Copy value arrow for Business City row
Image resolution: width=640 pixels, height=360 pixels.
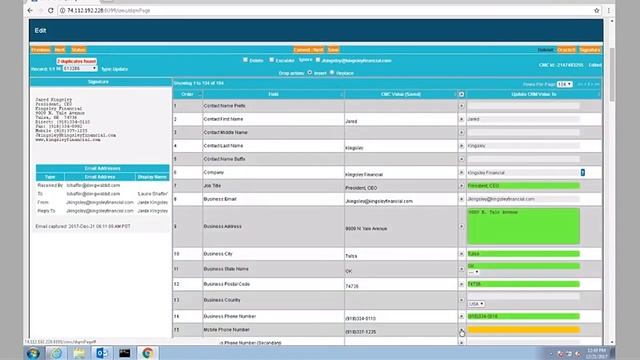point(461,254)
